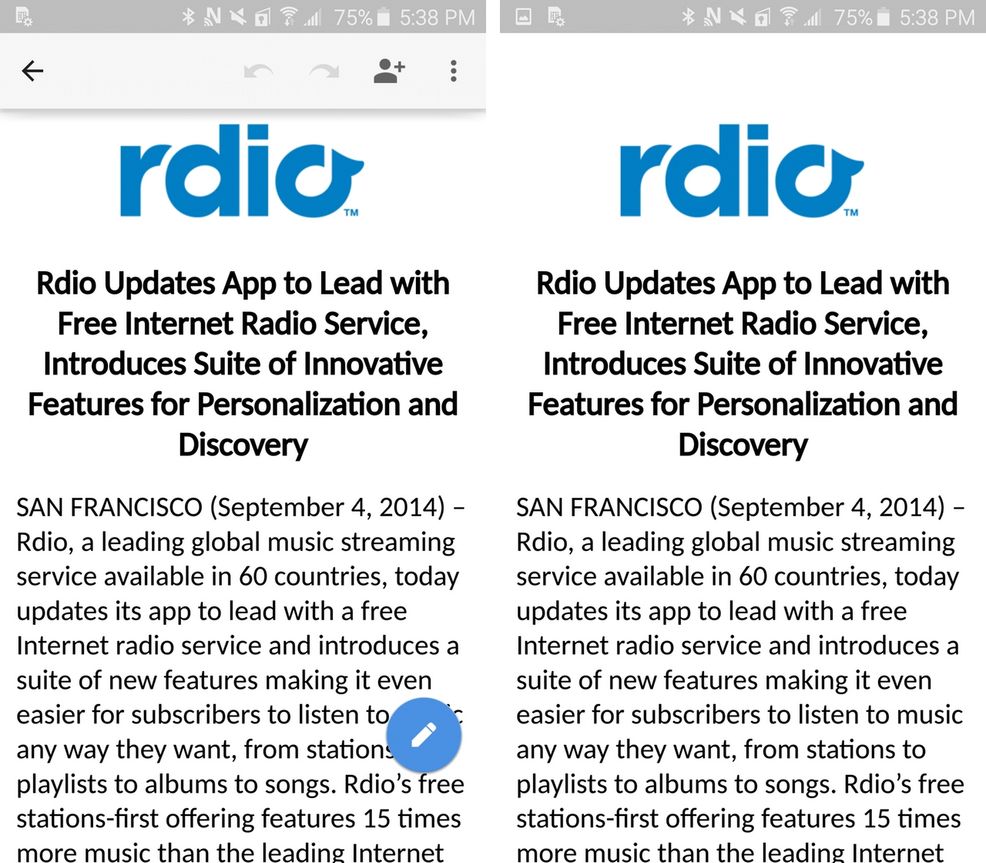Tap 'easier for subscribers to listen to music' in right document
The width and height of the screenshot is (986, 863).
[x=740, y=715]
